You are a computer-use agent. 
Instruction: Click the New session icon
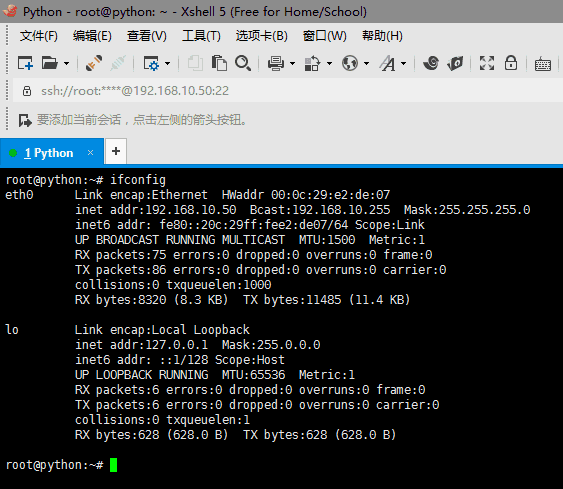click(25, 63)
